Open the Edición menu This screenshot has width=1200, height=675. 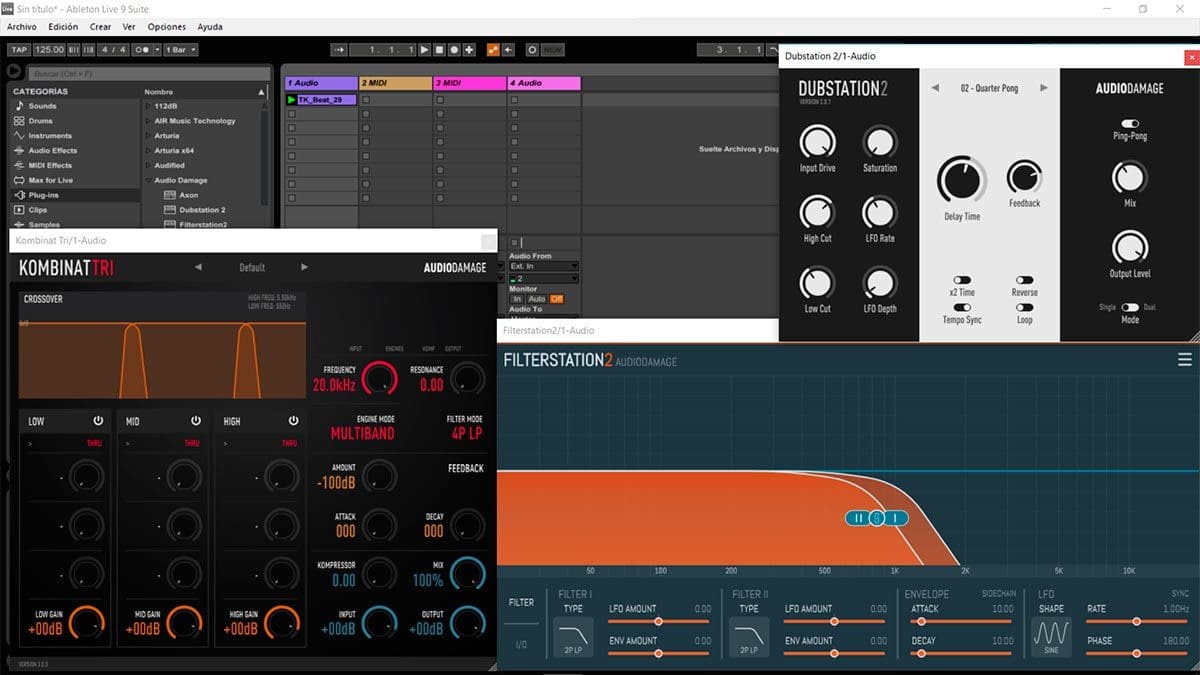click(63, 27)
